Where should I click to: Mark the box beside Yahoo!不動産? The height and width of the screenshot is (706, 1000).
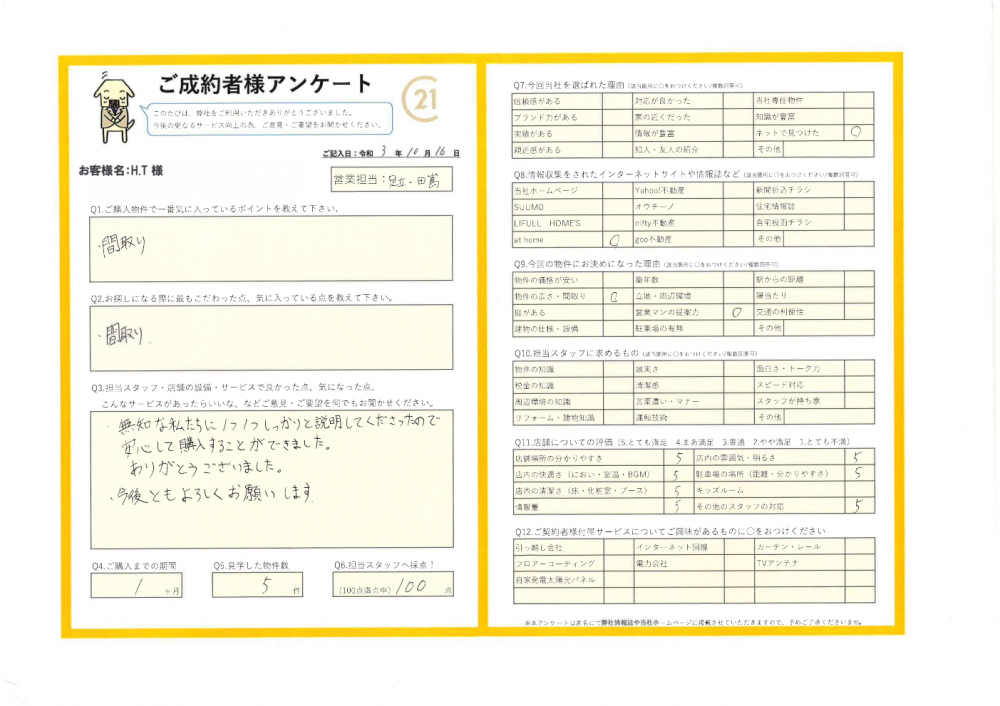tap(738, 189)
